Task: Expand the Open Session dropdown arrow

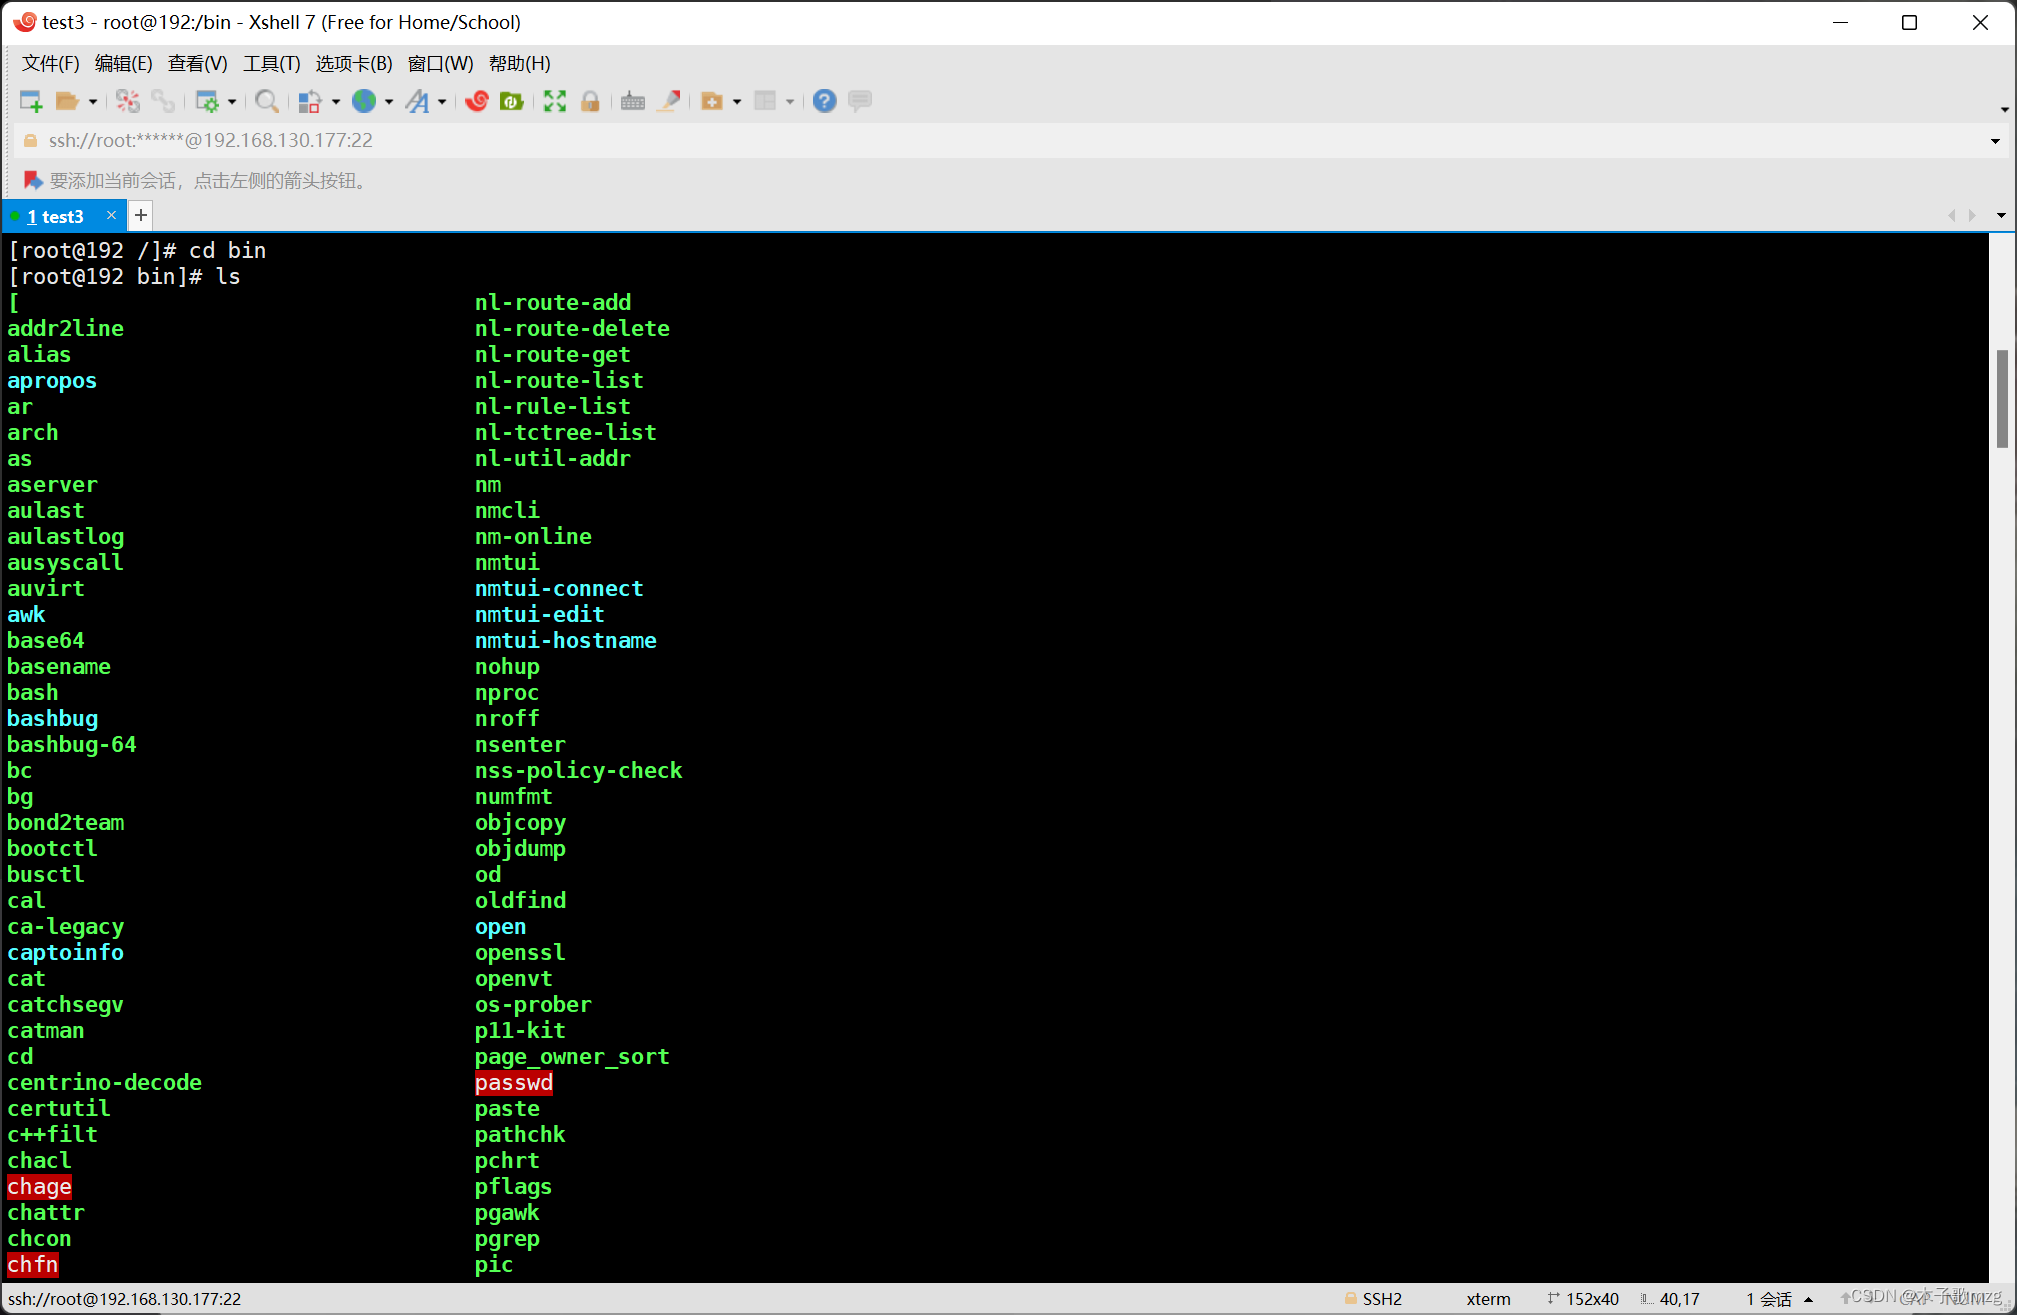Action: 93,102
